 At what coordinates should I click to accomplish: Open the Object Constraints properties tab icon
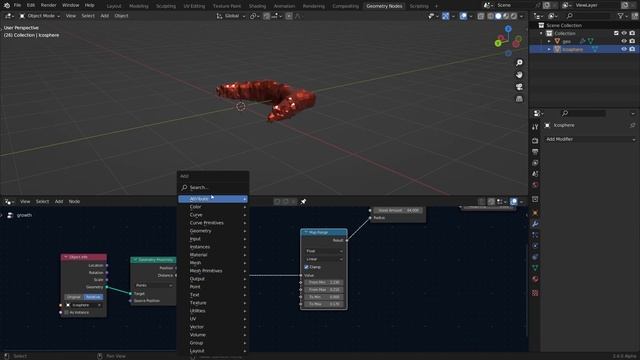tap(535, 257)
